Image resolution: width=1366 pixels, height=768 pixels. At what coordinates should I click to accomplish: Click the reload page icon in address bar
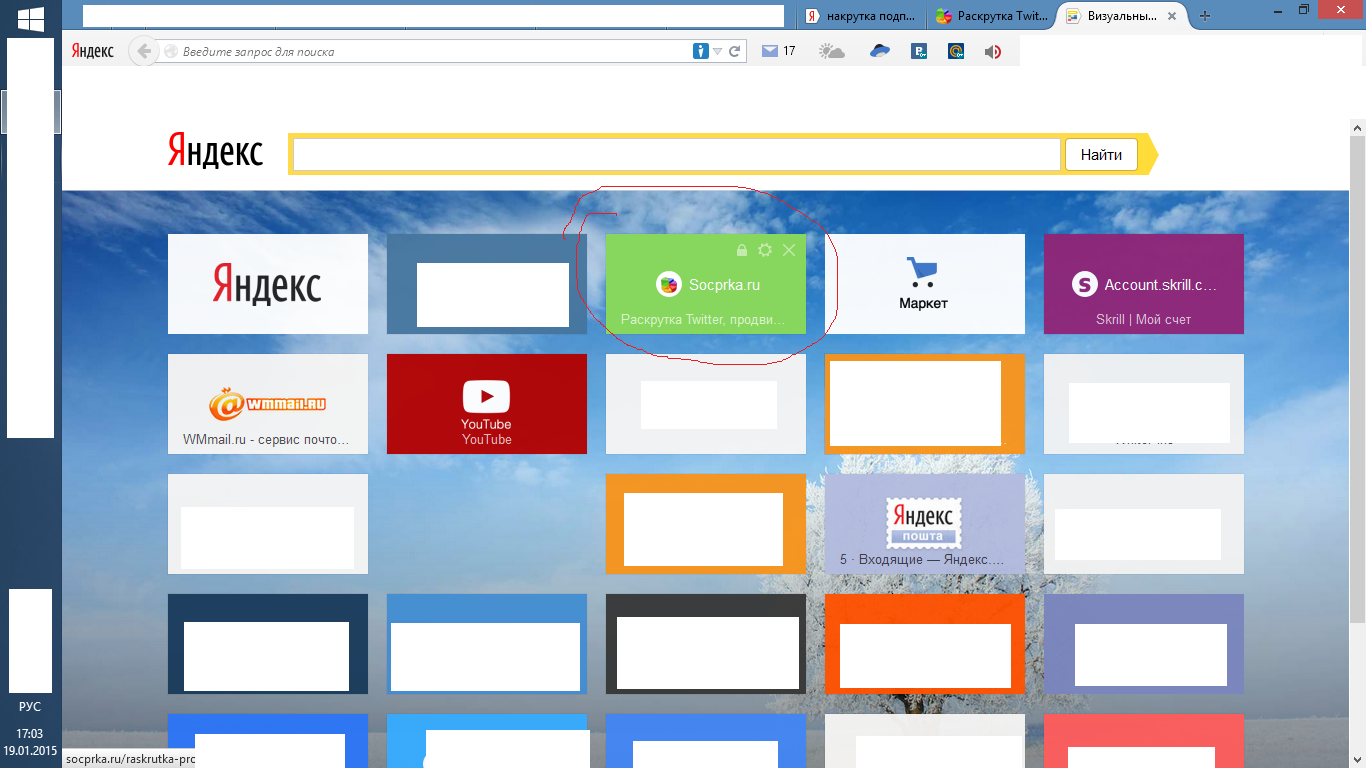(735, 51)
